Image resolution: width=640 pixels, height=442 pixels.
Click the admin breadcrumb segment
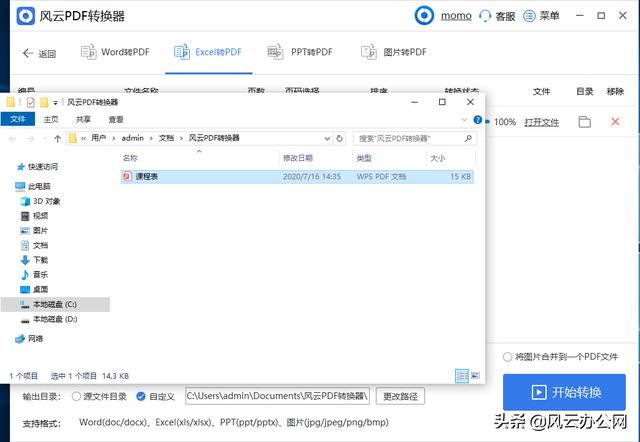(x=133, y=138)
